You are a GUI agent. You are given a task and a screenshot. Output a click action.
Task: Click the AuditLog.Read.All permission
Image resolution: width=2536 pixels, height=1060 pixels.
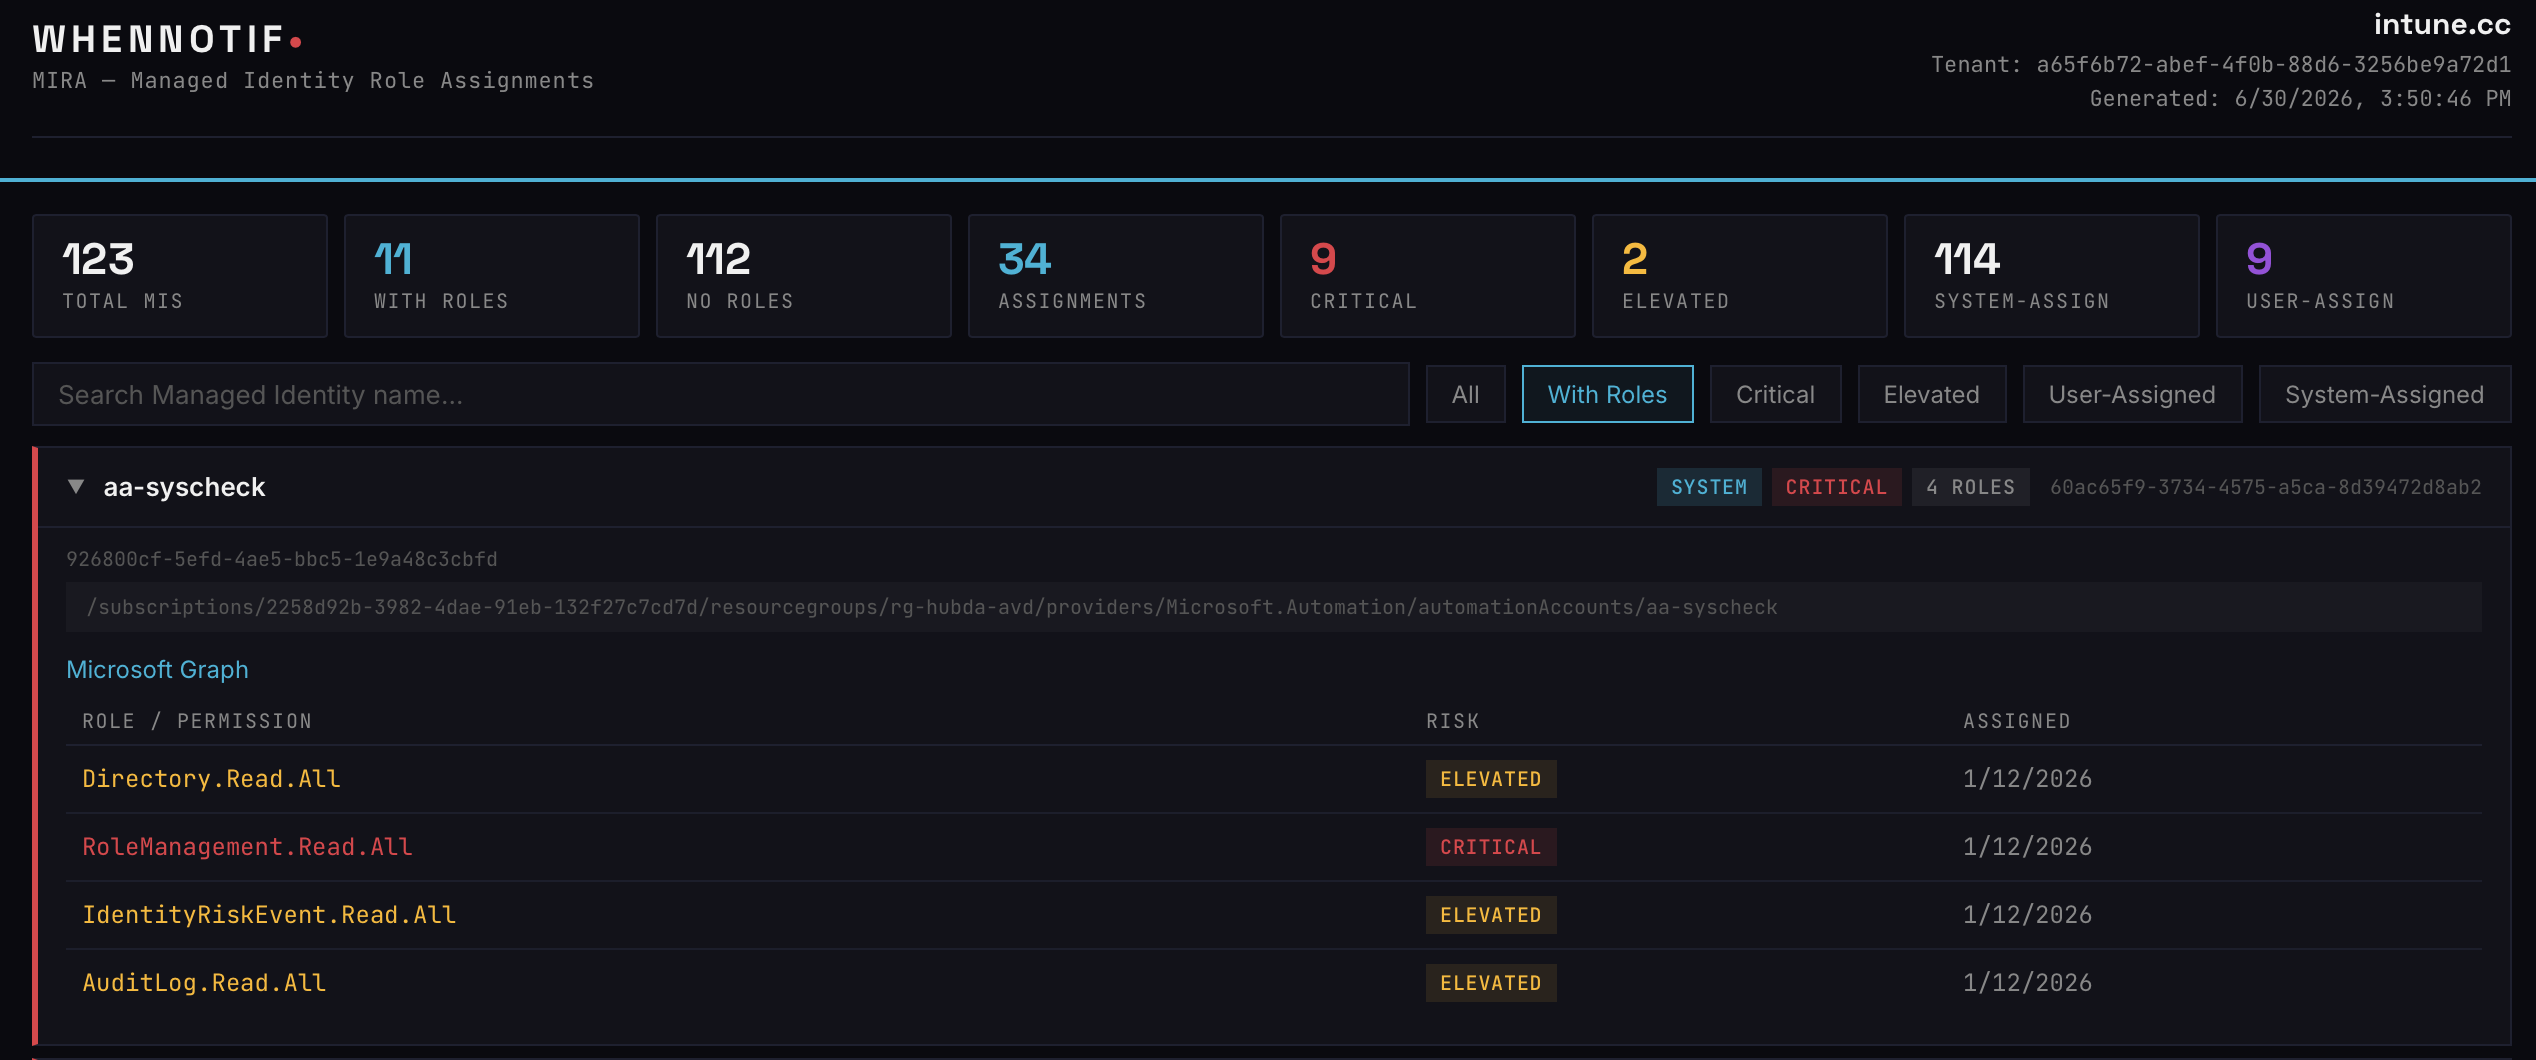tap(204, 983)
